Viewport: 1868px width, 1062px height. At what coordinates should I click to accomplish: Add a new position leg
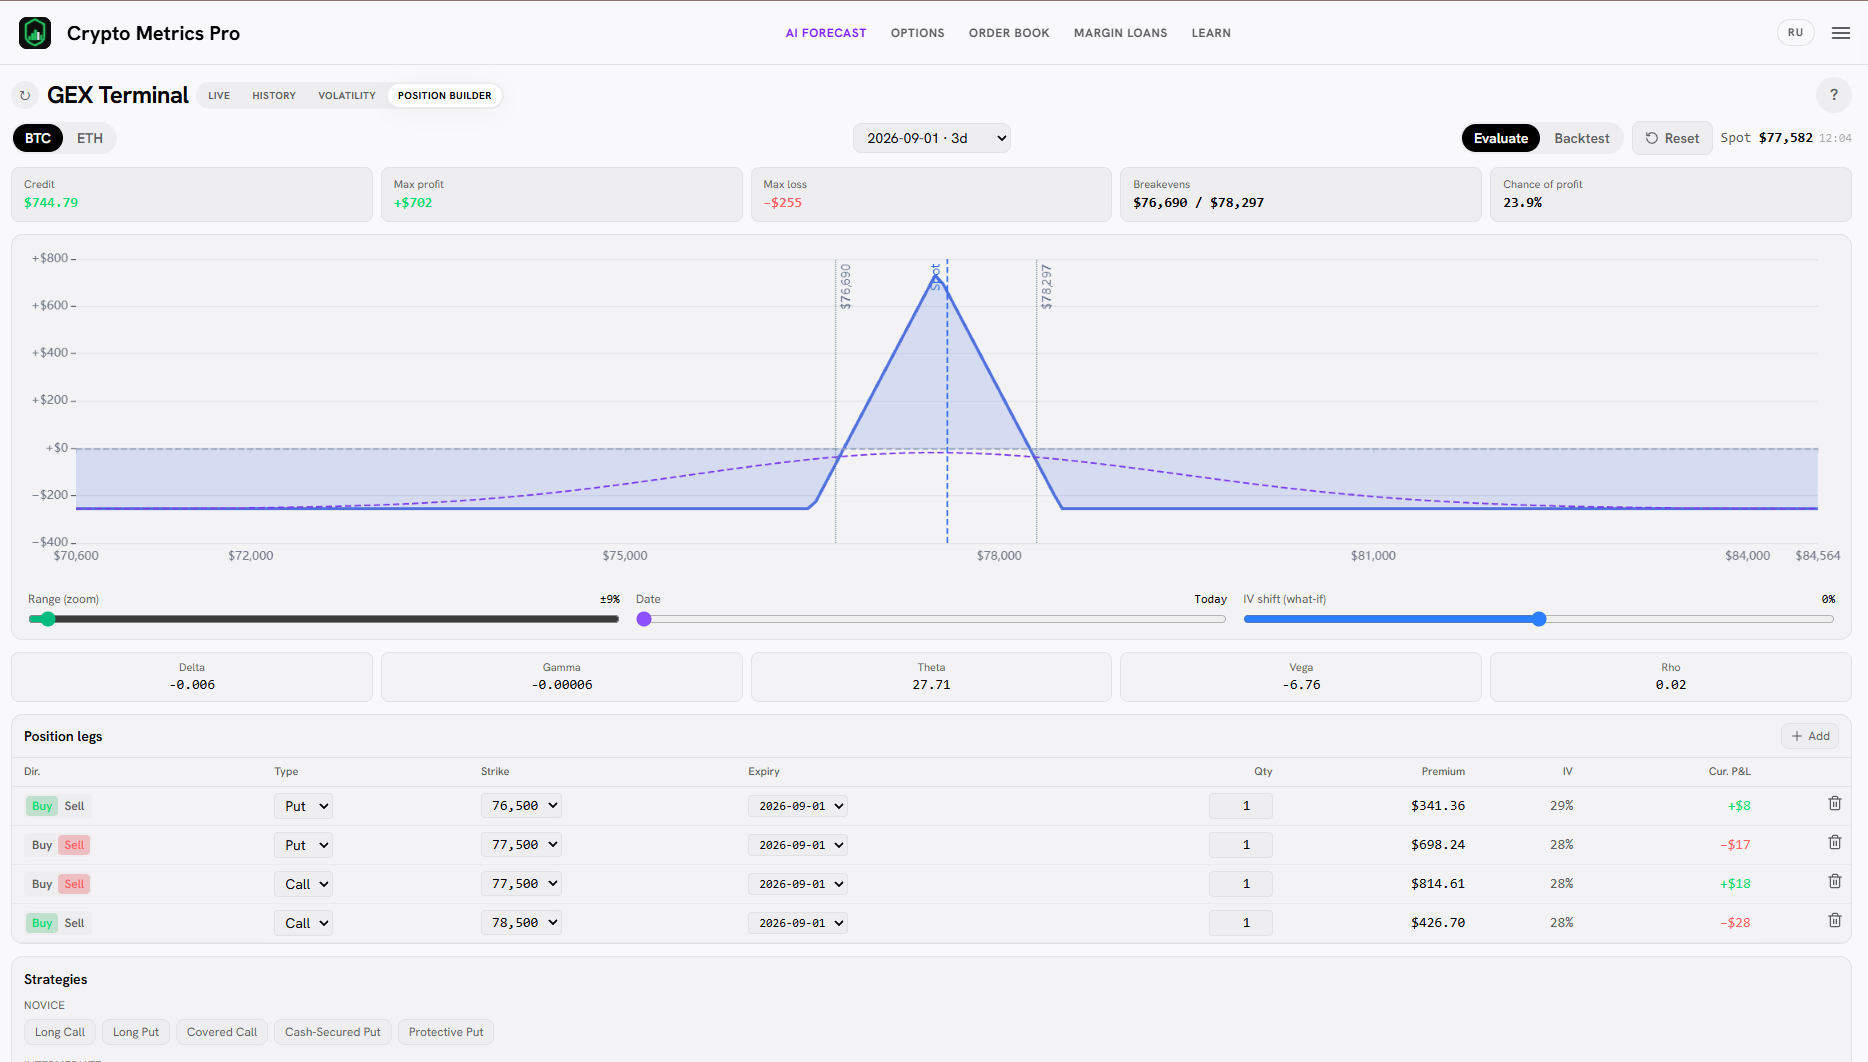tap(1810, 736)
